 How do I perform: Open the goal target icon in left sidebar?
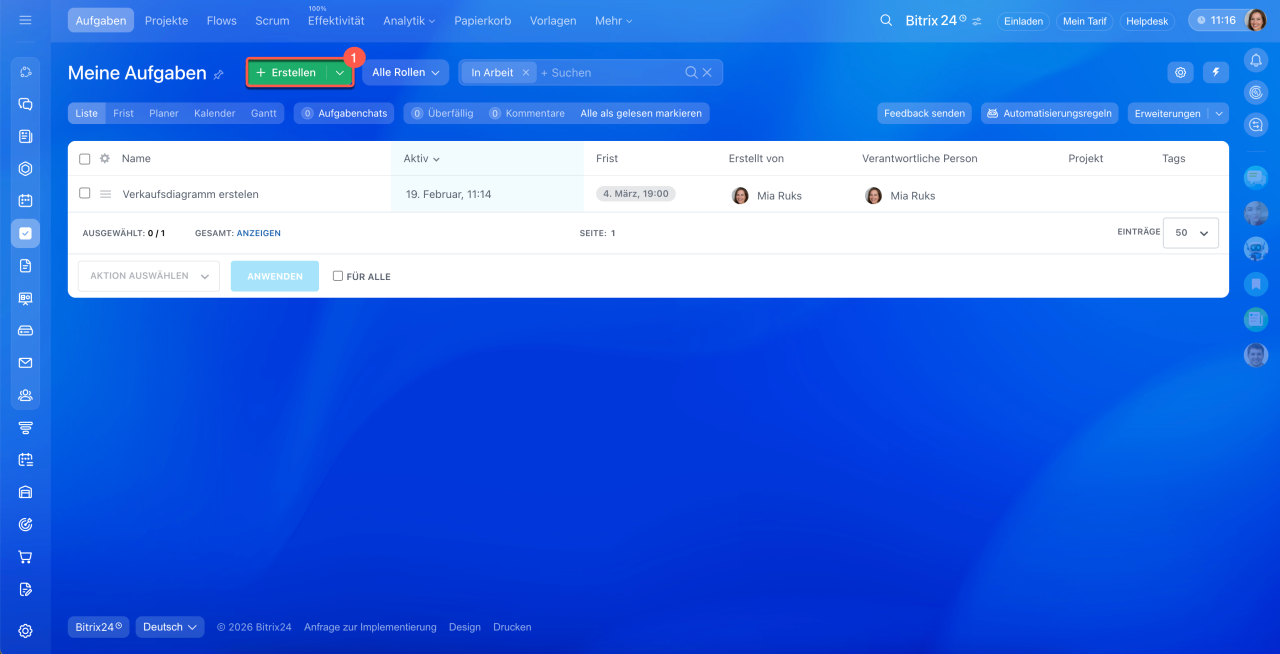tap(26, 525)
